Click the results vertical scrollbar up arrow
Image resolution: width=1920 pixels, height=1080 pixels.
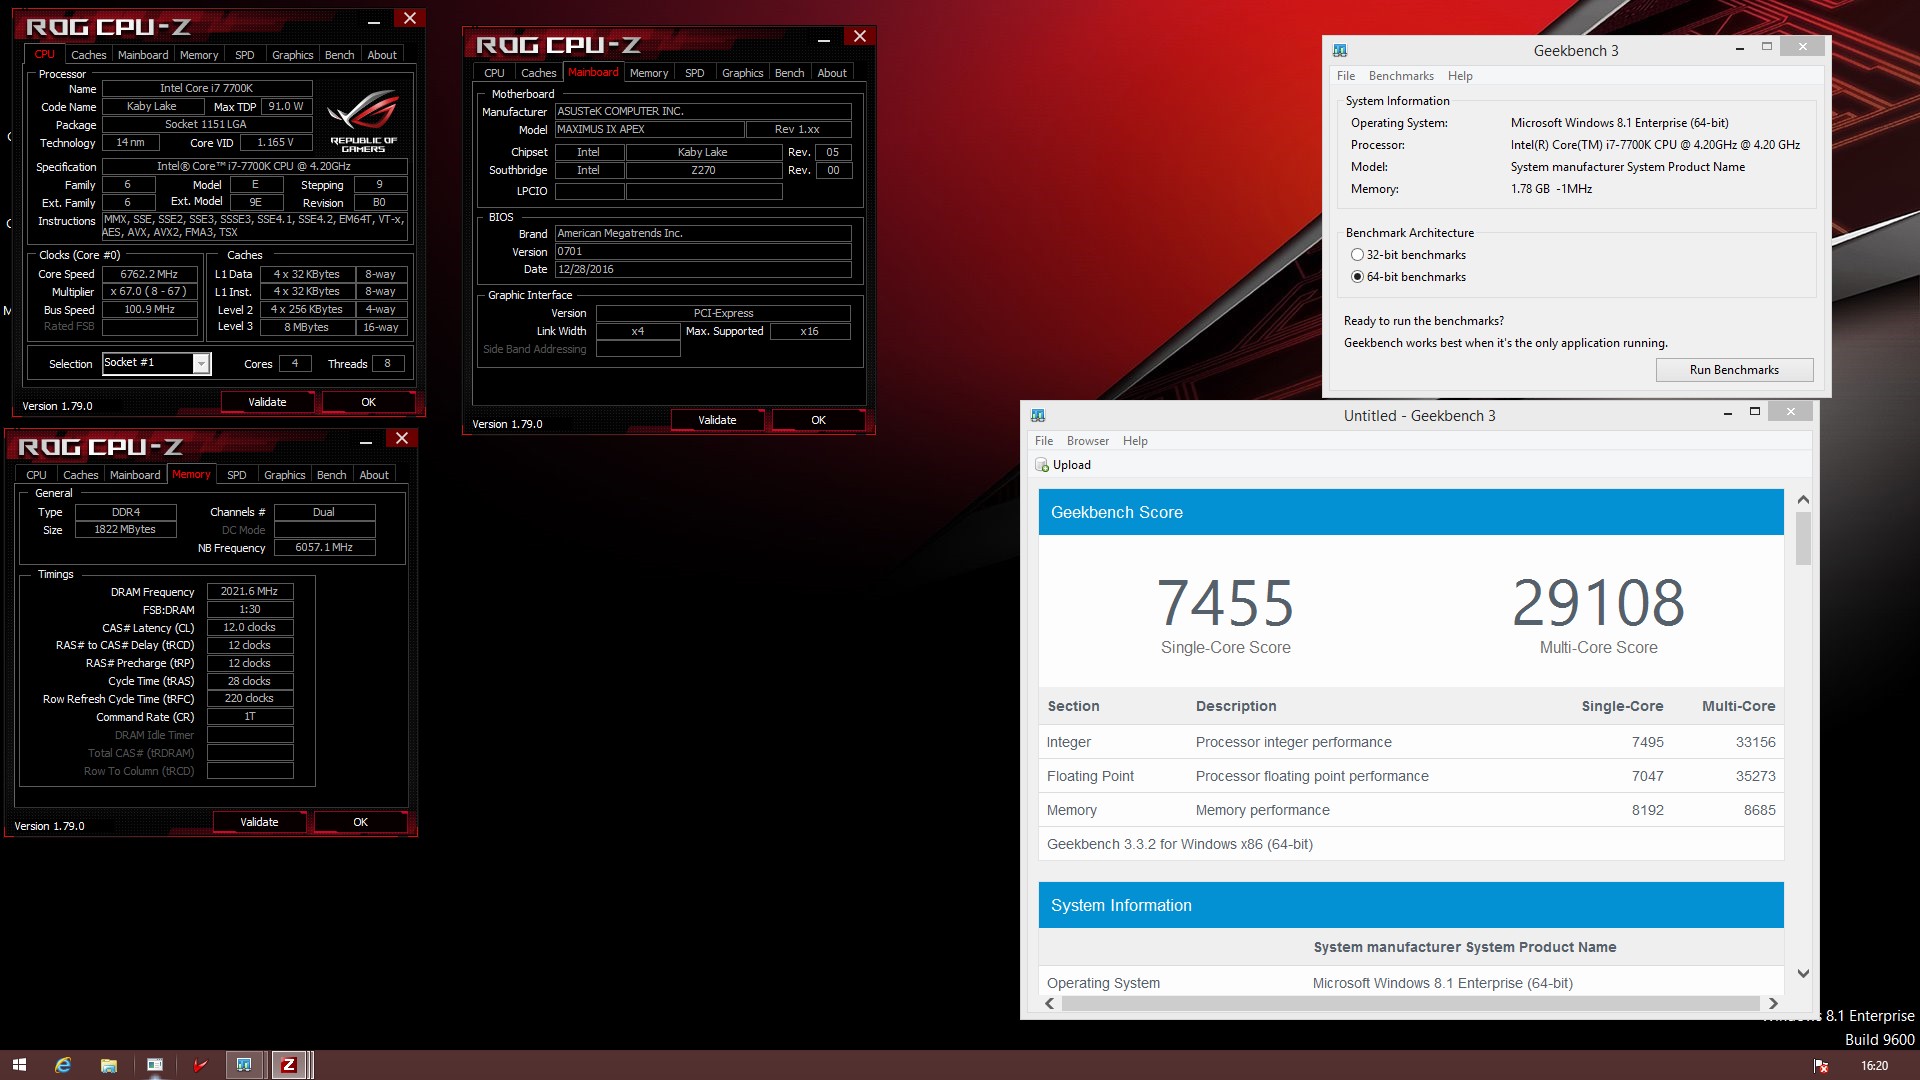[1803, 499]
